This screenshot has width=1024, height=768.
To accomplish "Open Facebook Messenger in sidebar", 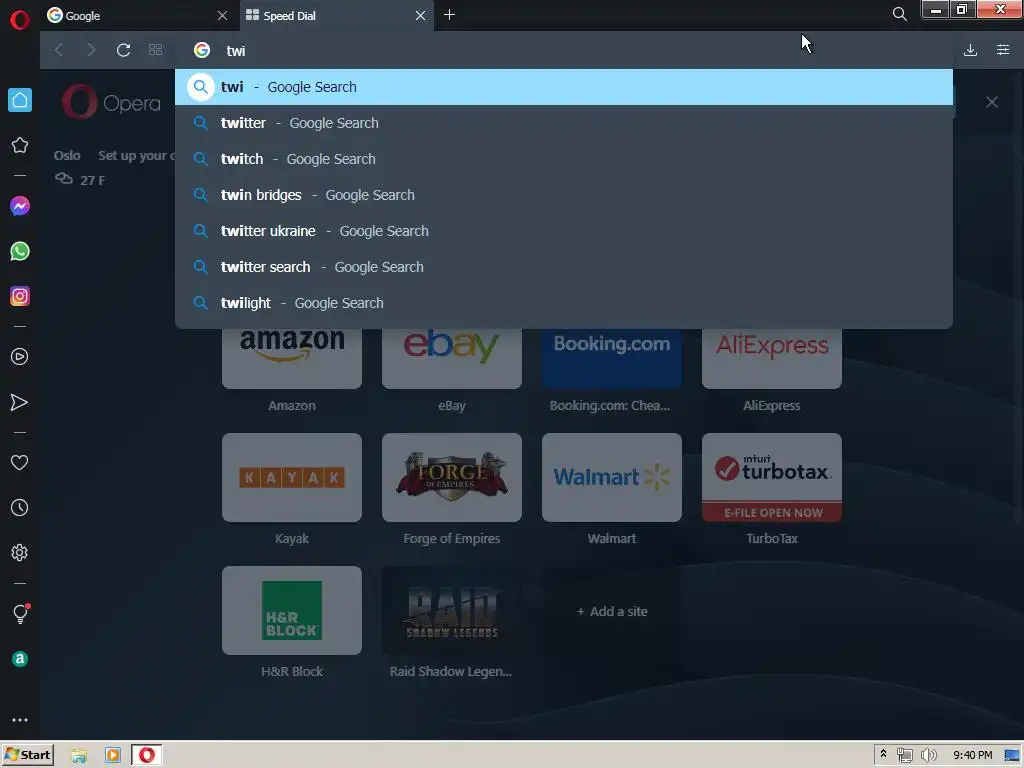I will (20, 206).
